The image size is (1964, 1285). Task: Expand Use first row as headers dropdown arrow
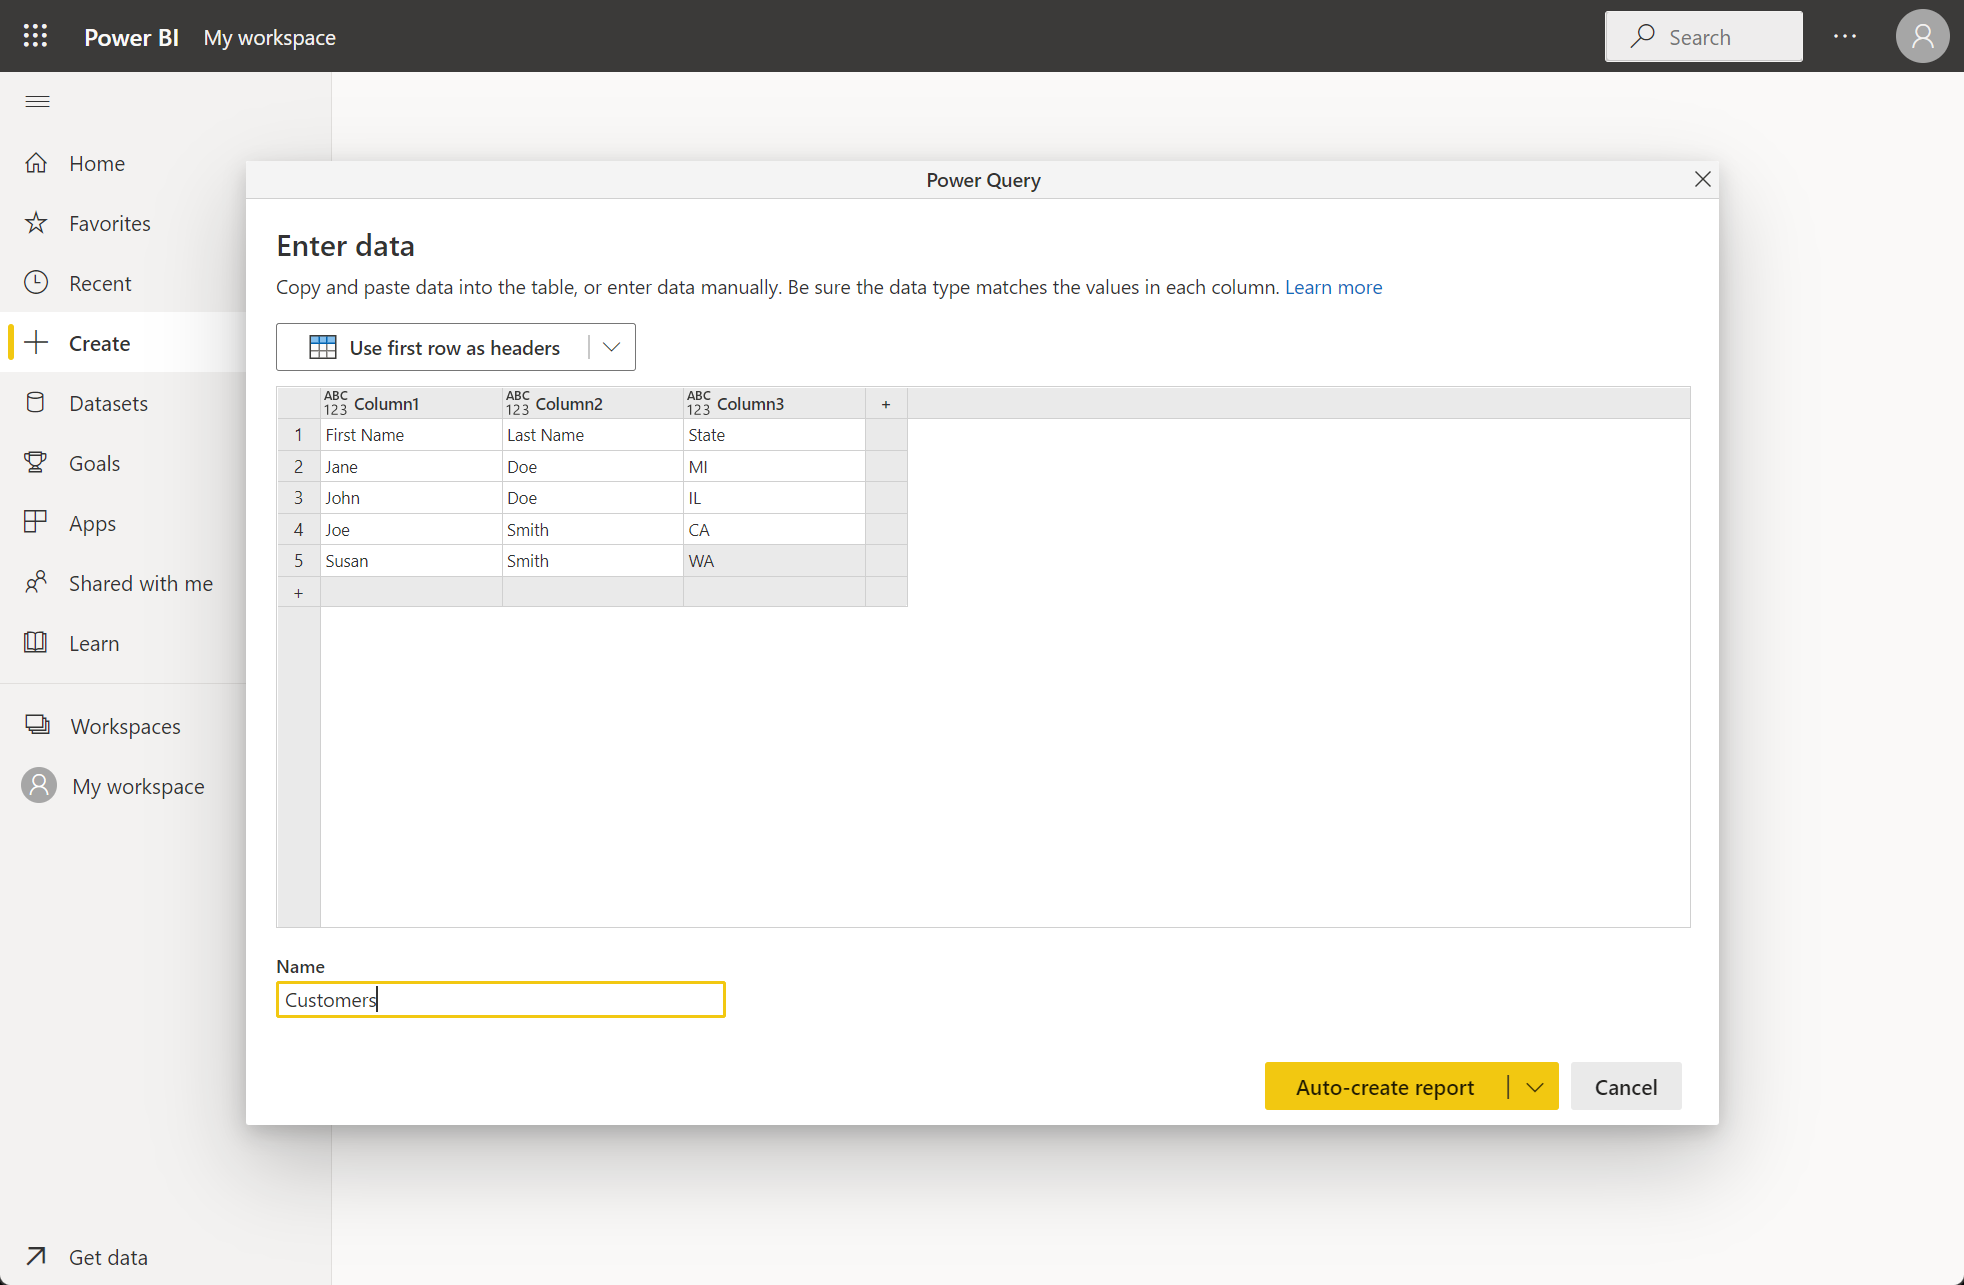(x=612, y=347)
